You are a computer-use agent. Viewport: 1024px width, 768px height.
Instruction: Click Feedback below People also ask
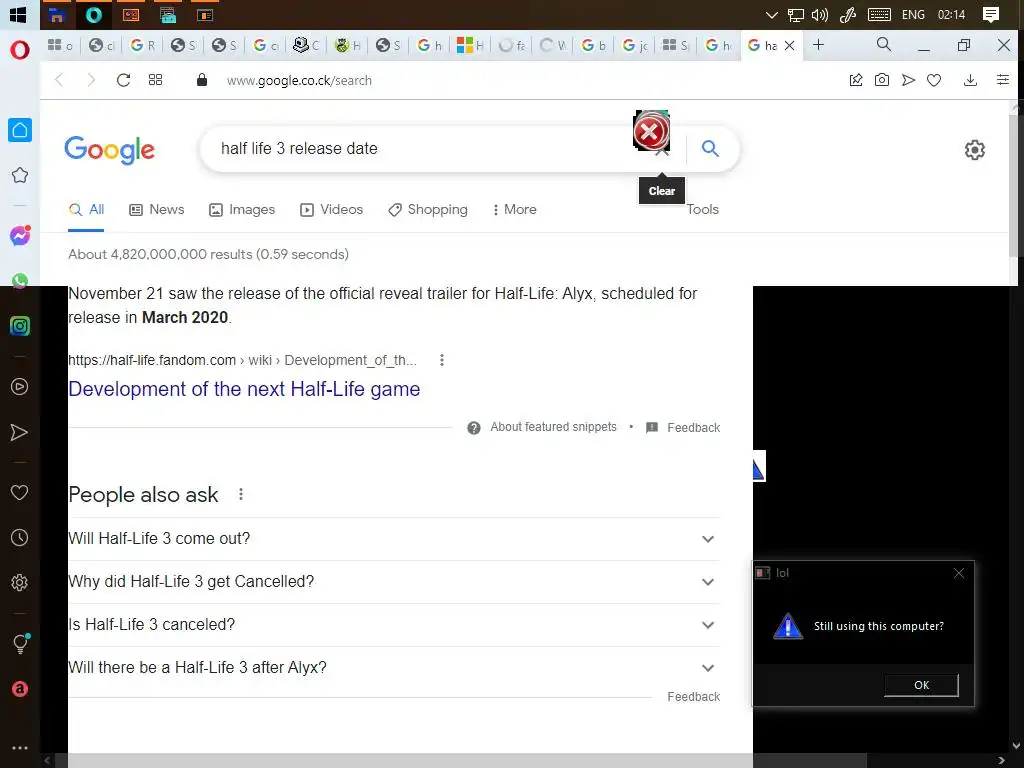[694, 697]
